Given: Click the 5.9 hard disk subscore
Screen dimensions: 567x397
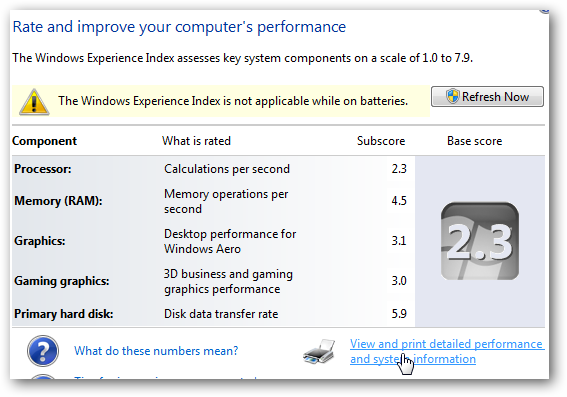Looking at the screenshot, I should 399,314.
